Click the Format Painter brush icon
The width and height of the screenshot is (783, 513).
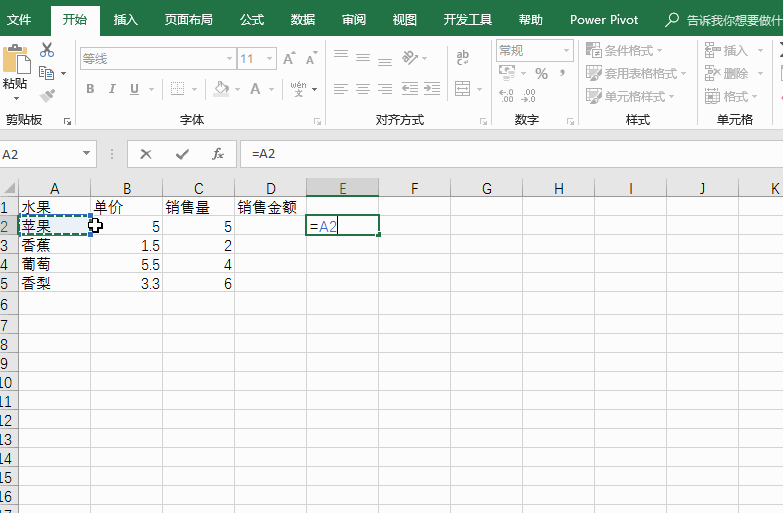click(x=47, y=95)
